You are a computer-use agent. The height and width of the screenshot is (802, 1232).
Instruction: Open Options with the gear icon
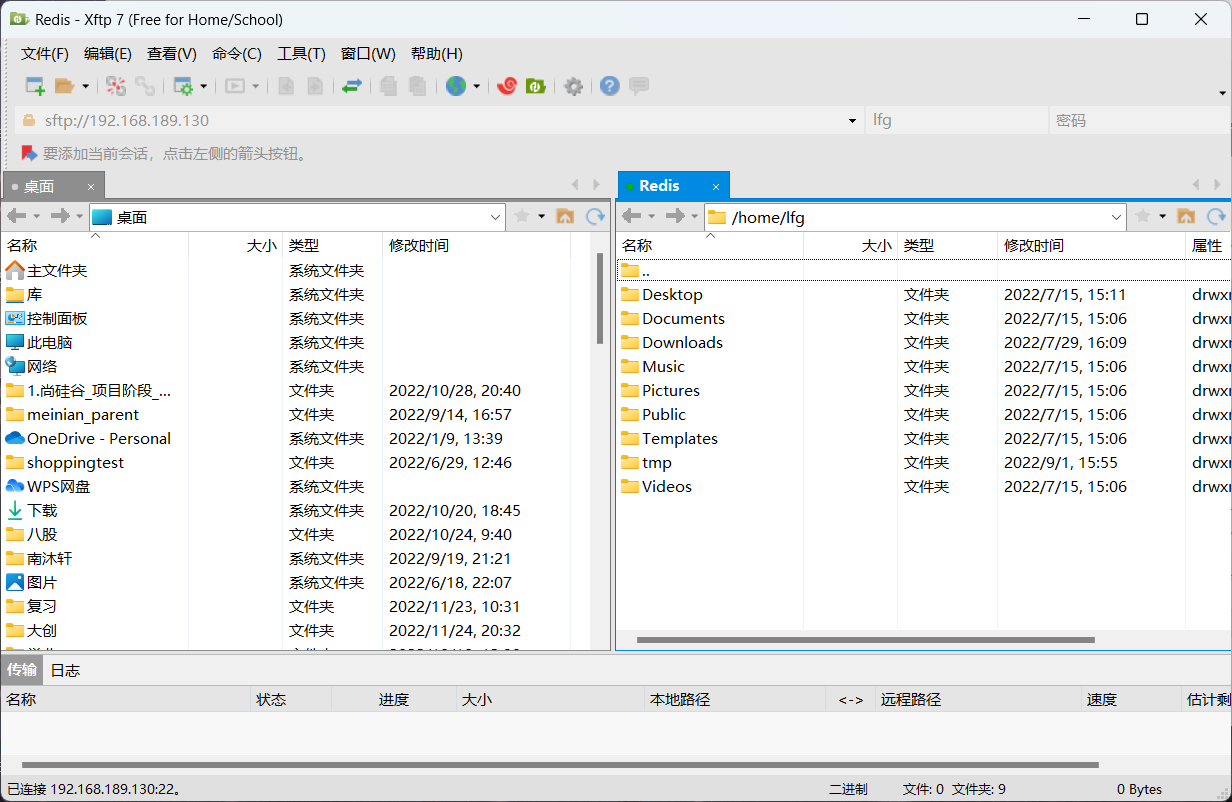click(x=573, y=86)
